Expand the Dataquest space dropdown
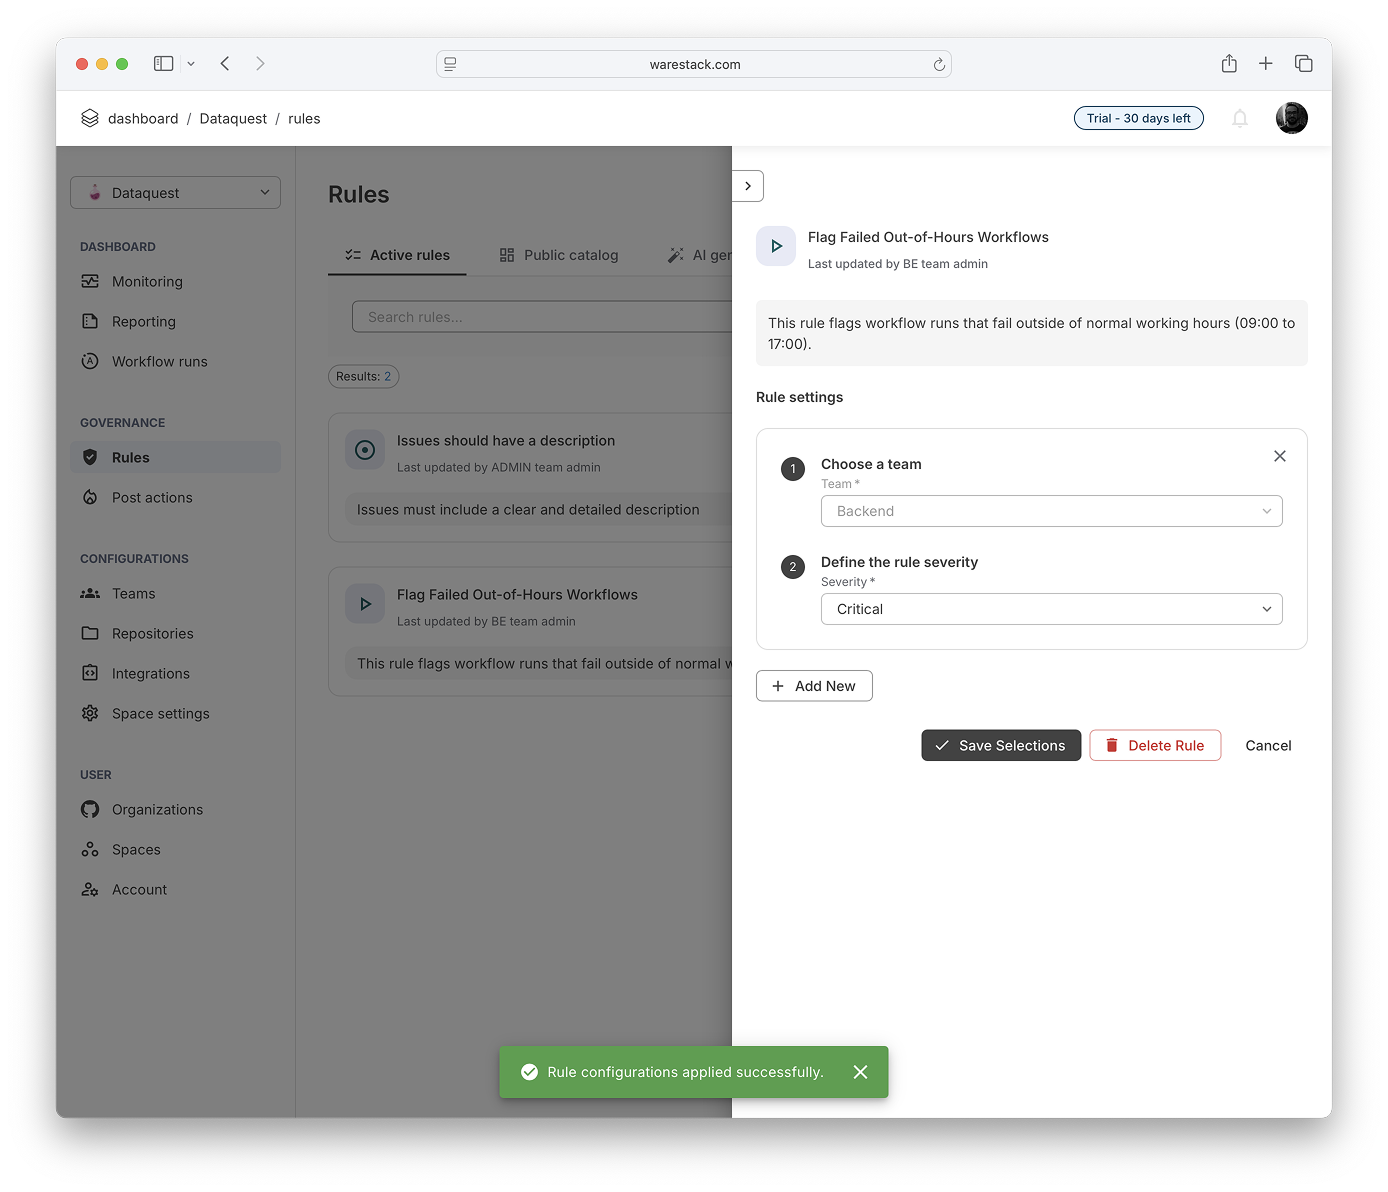 175,193
